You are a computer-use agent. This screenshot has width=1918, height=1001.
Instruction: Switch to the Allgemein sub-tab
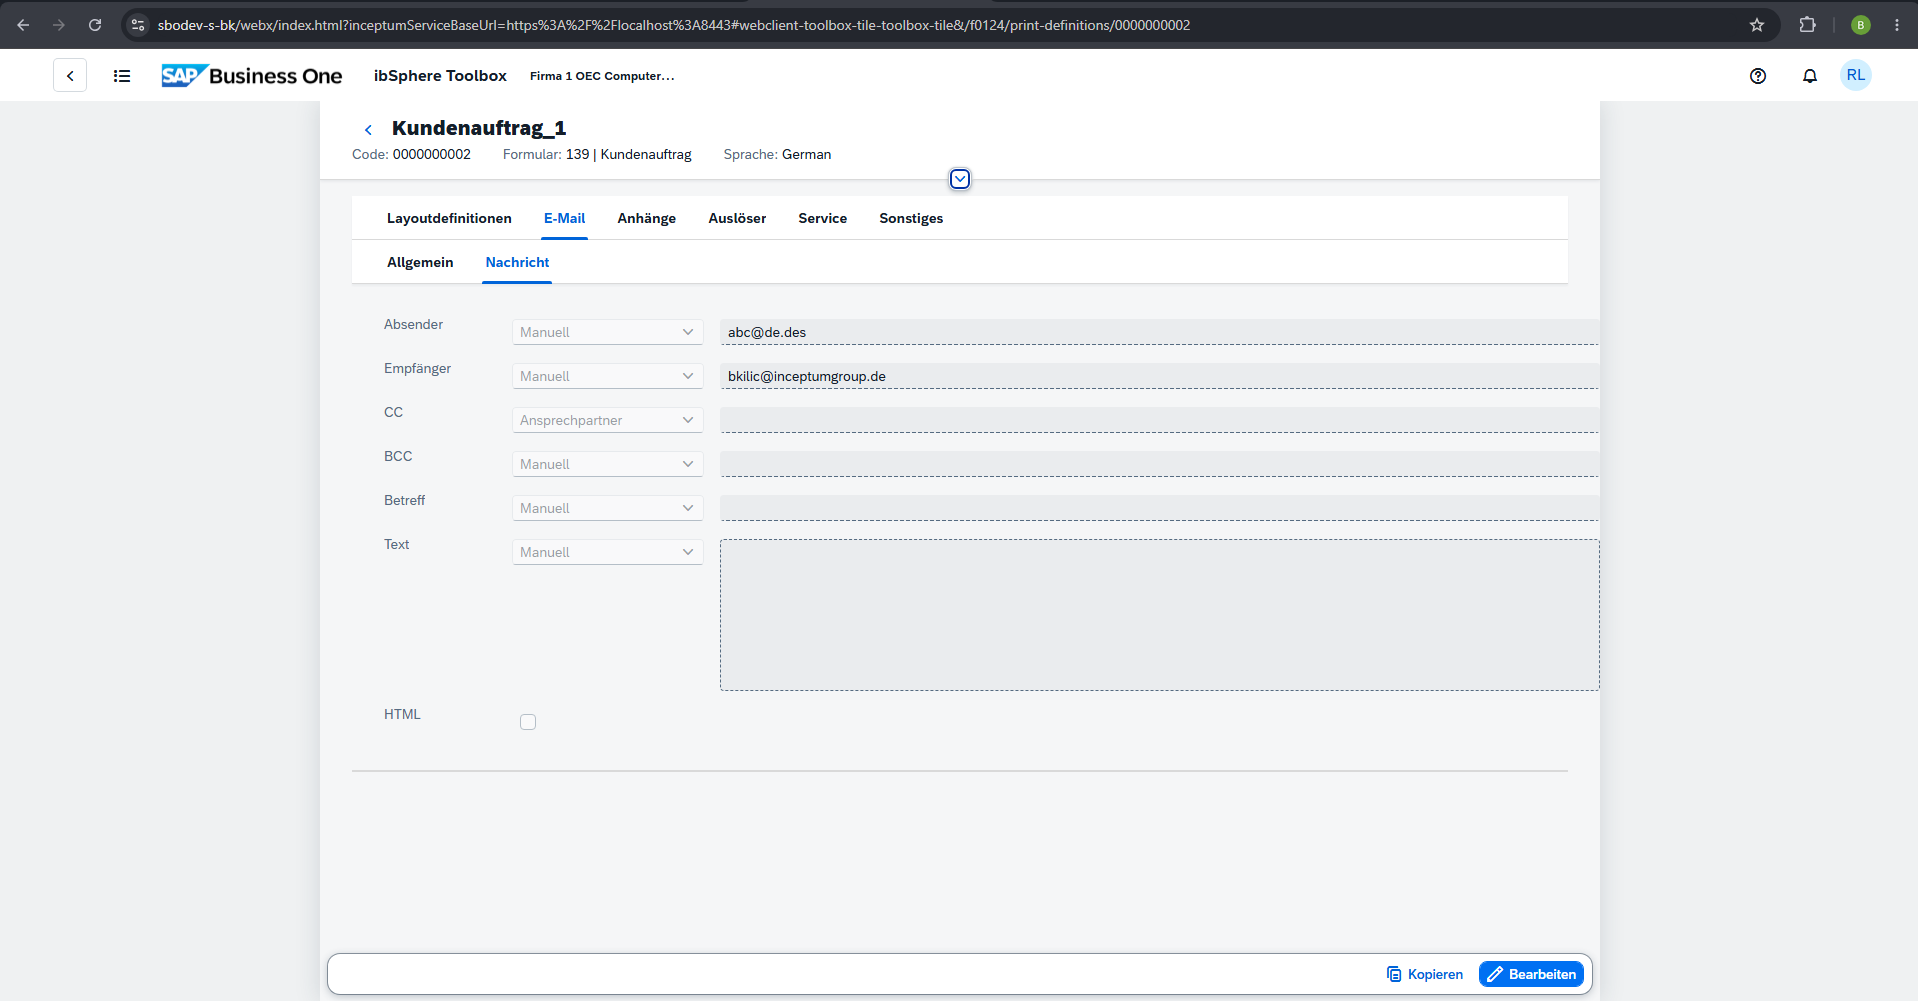(x=420, y=262)
